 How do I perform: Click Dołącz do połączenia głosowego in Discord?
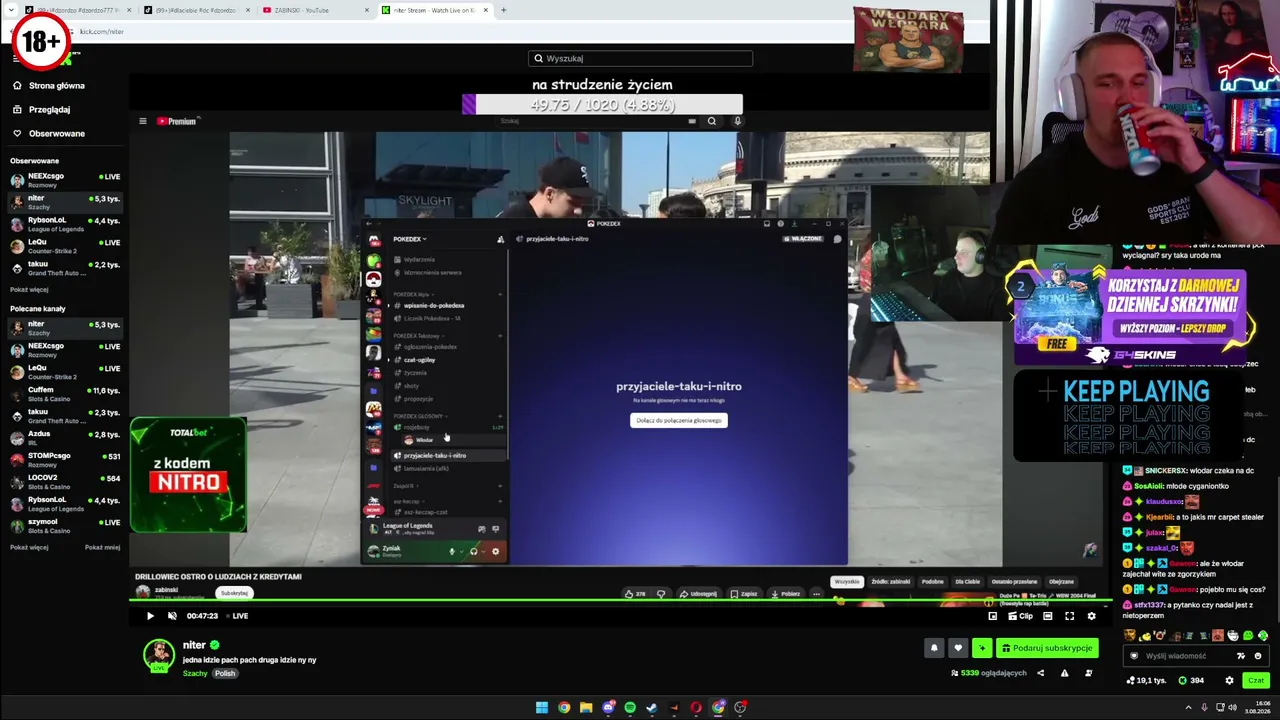pos(679,421)
